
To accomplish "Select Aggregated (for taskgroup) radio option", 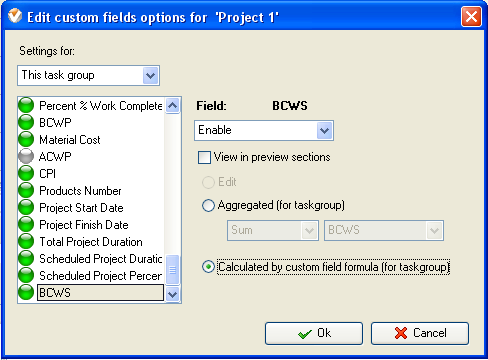I will [208, 205].
